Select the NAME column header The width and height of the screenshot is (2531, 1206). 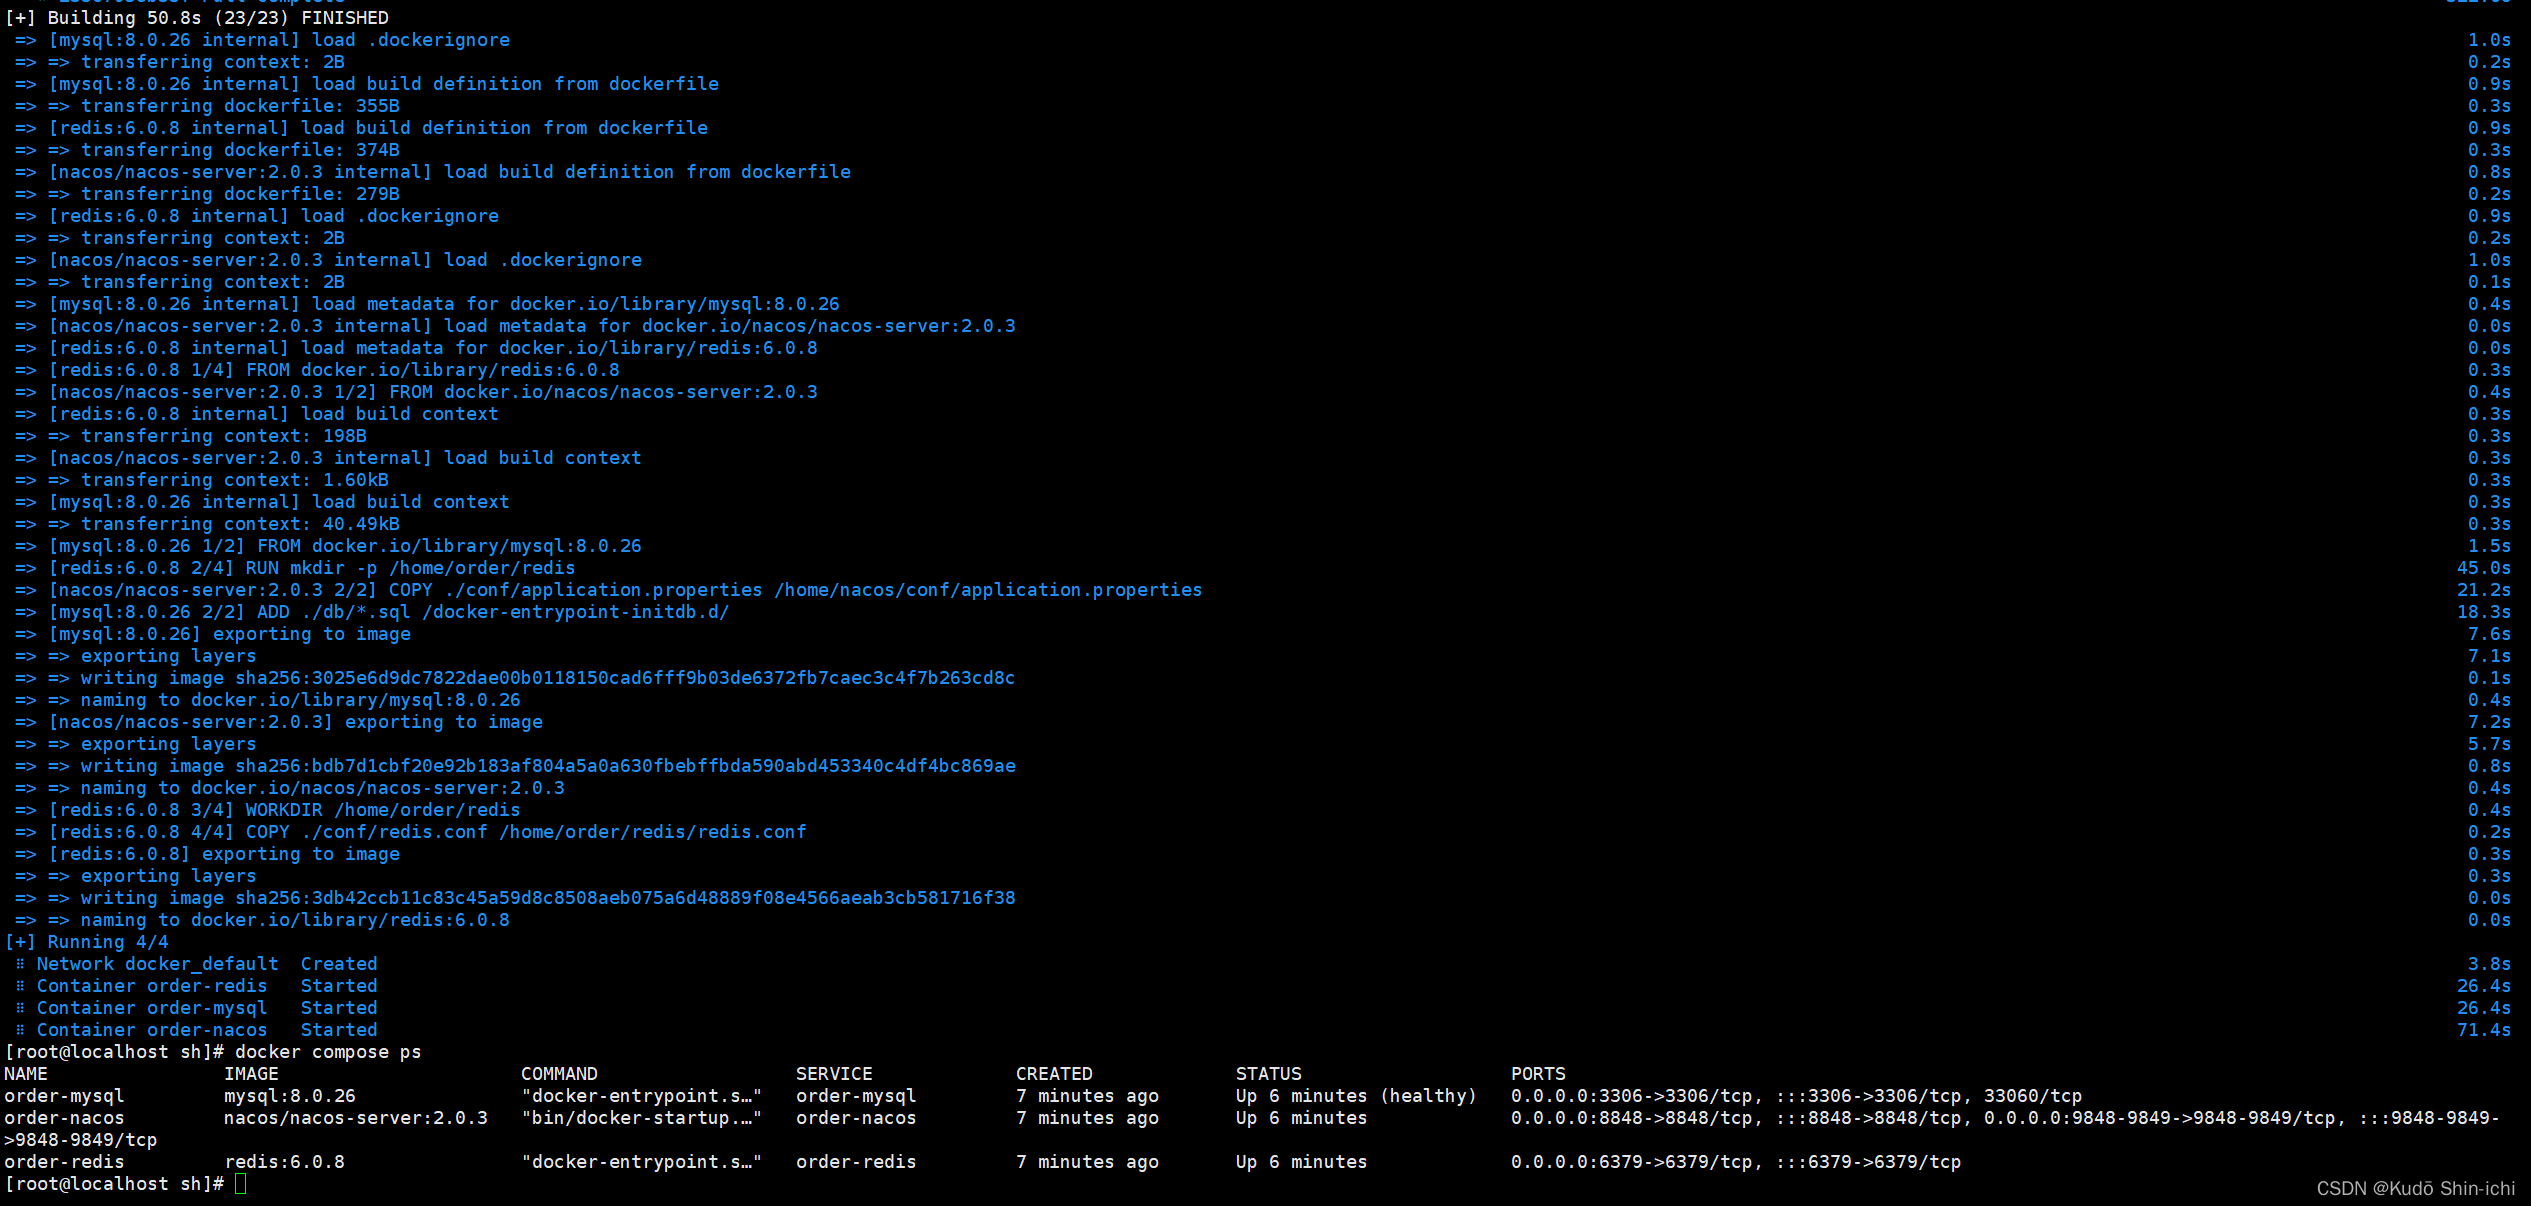click(x=24, y=1072)
